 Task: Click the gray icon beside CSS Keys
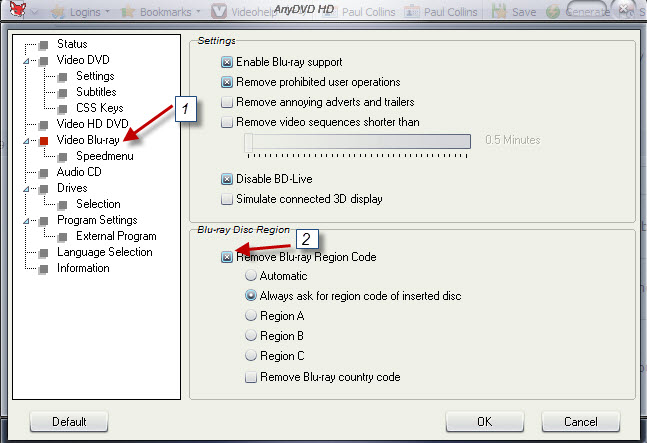63,109
